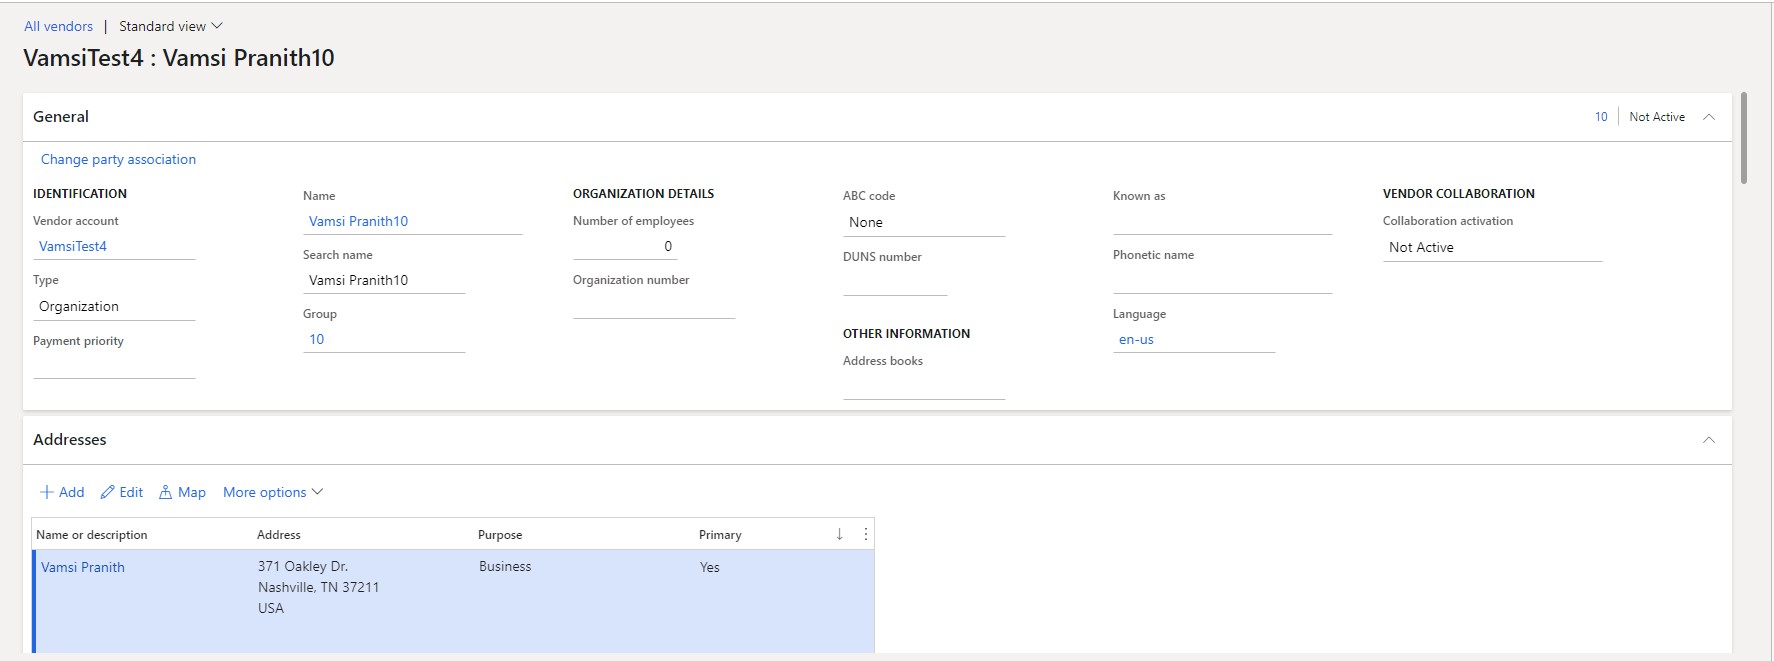Click the en-us language link

pyautogui.click(x=1136, y=339)
